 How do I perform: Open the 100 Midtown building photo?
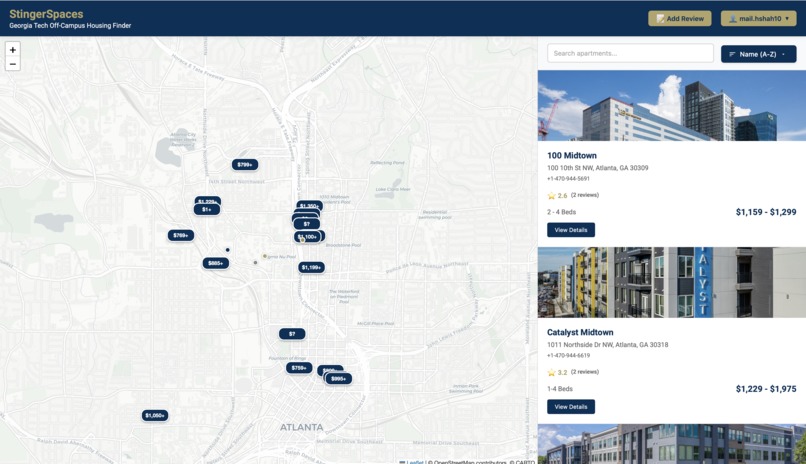point(672,106)
